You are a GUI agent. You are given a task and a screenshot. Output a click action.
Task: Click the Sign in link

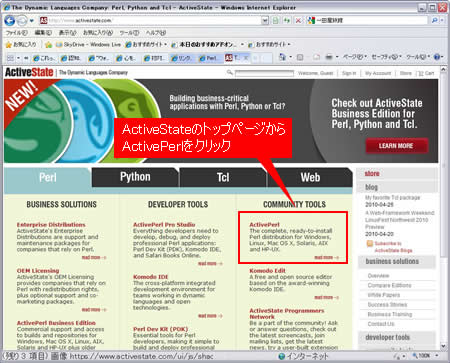pos(349,73)
